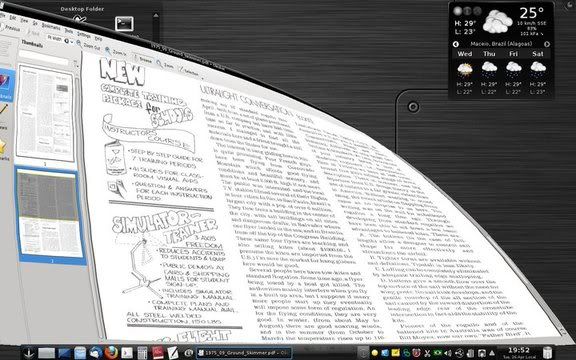Open the red book application in panel

pyautogui.click(x=158, y=353)
